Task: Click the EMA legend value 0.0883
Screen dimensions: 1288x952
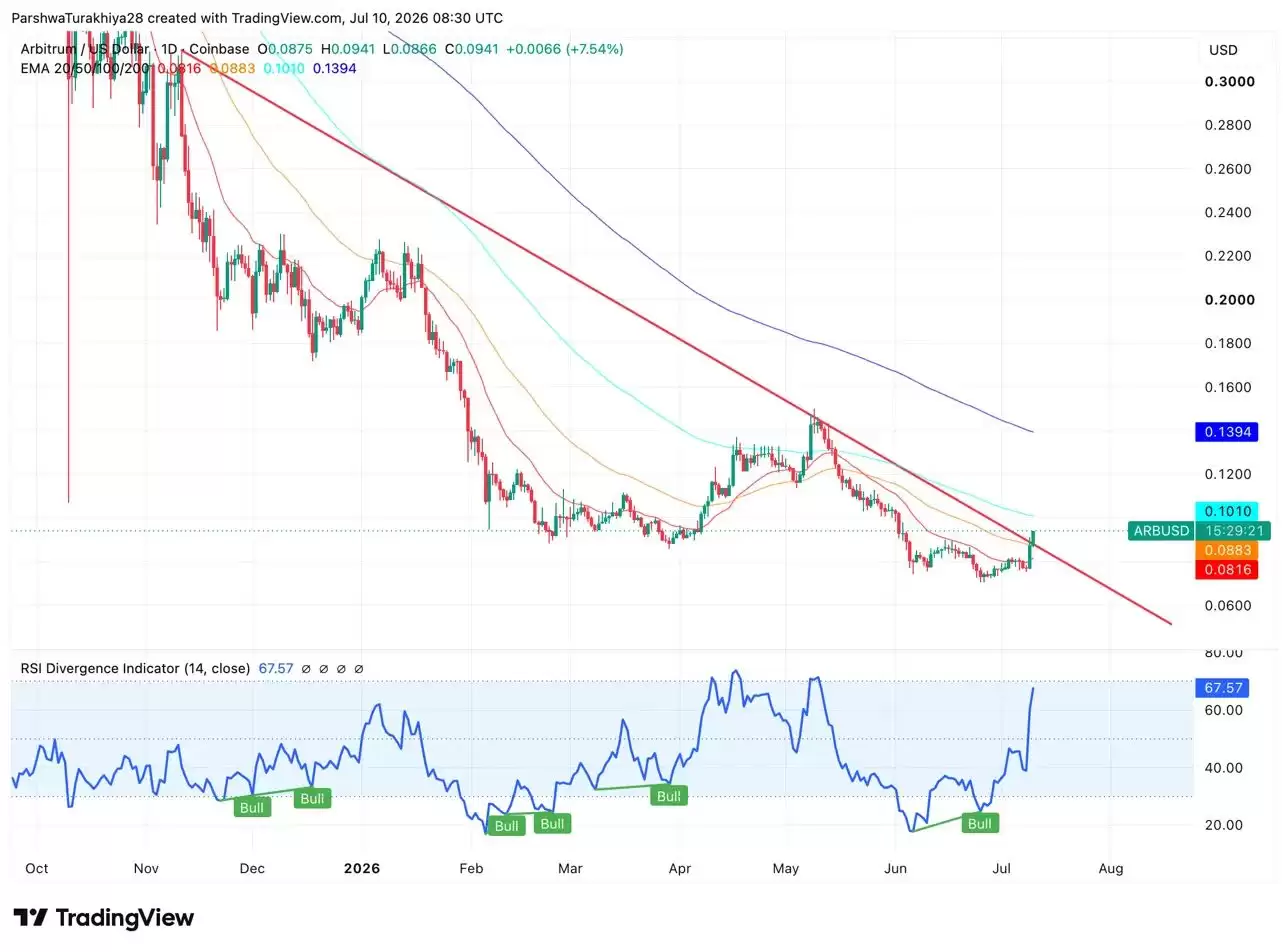Action: click(x=231, y=68)
